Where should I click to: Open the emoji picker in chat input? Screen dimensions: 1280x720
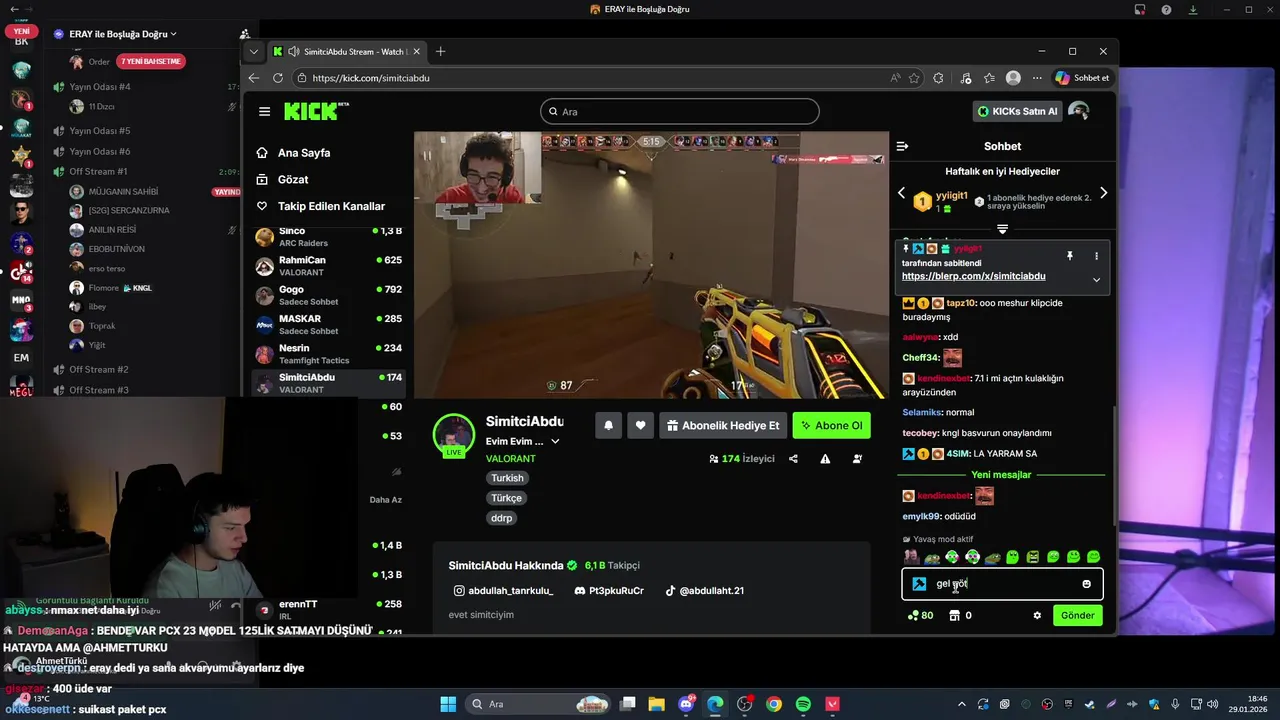coord(1086,584)
